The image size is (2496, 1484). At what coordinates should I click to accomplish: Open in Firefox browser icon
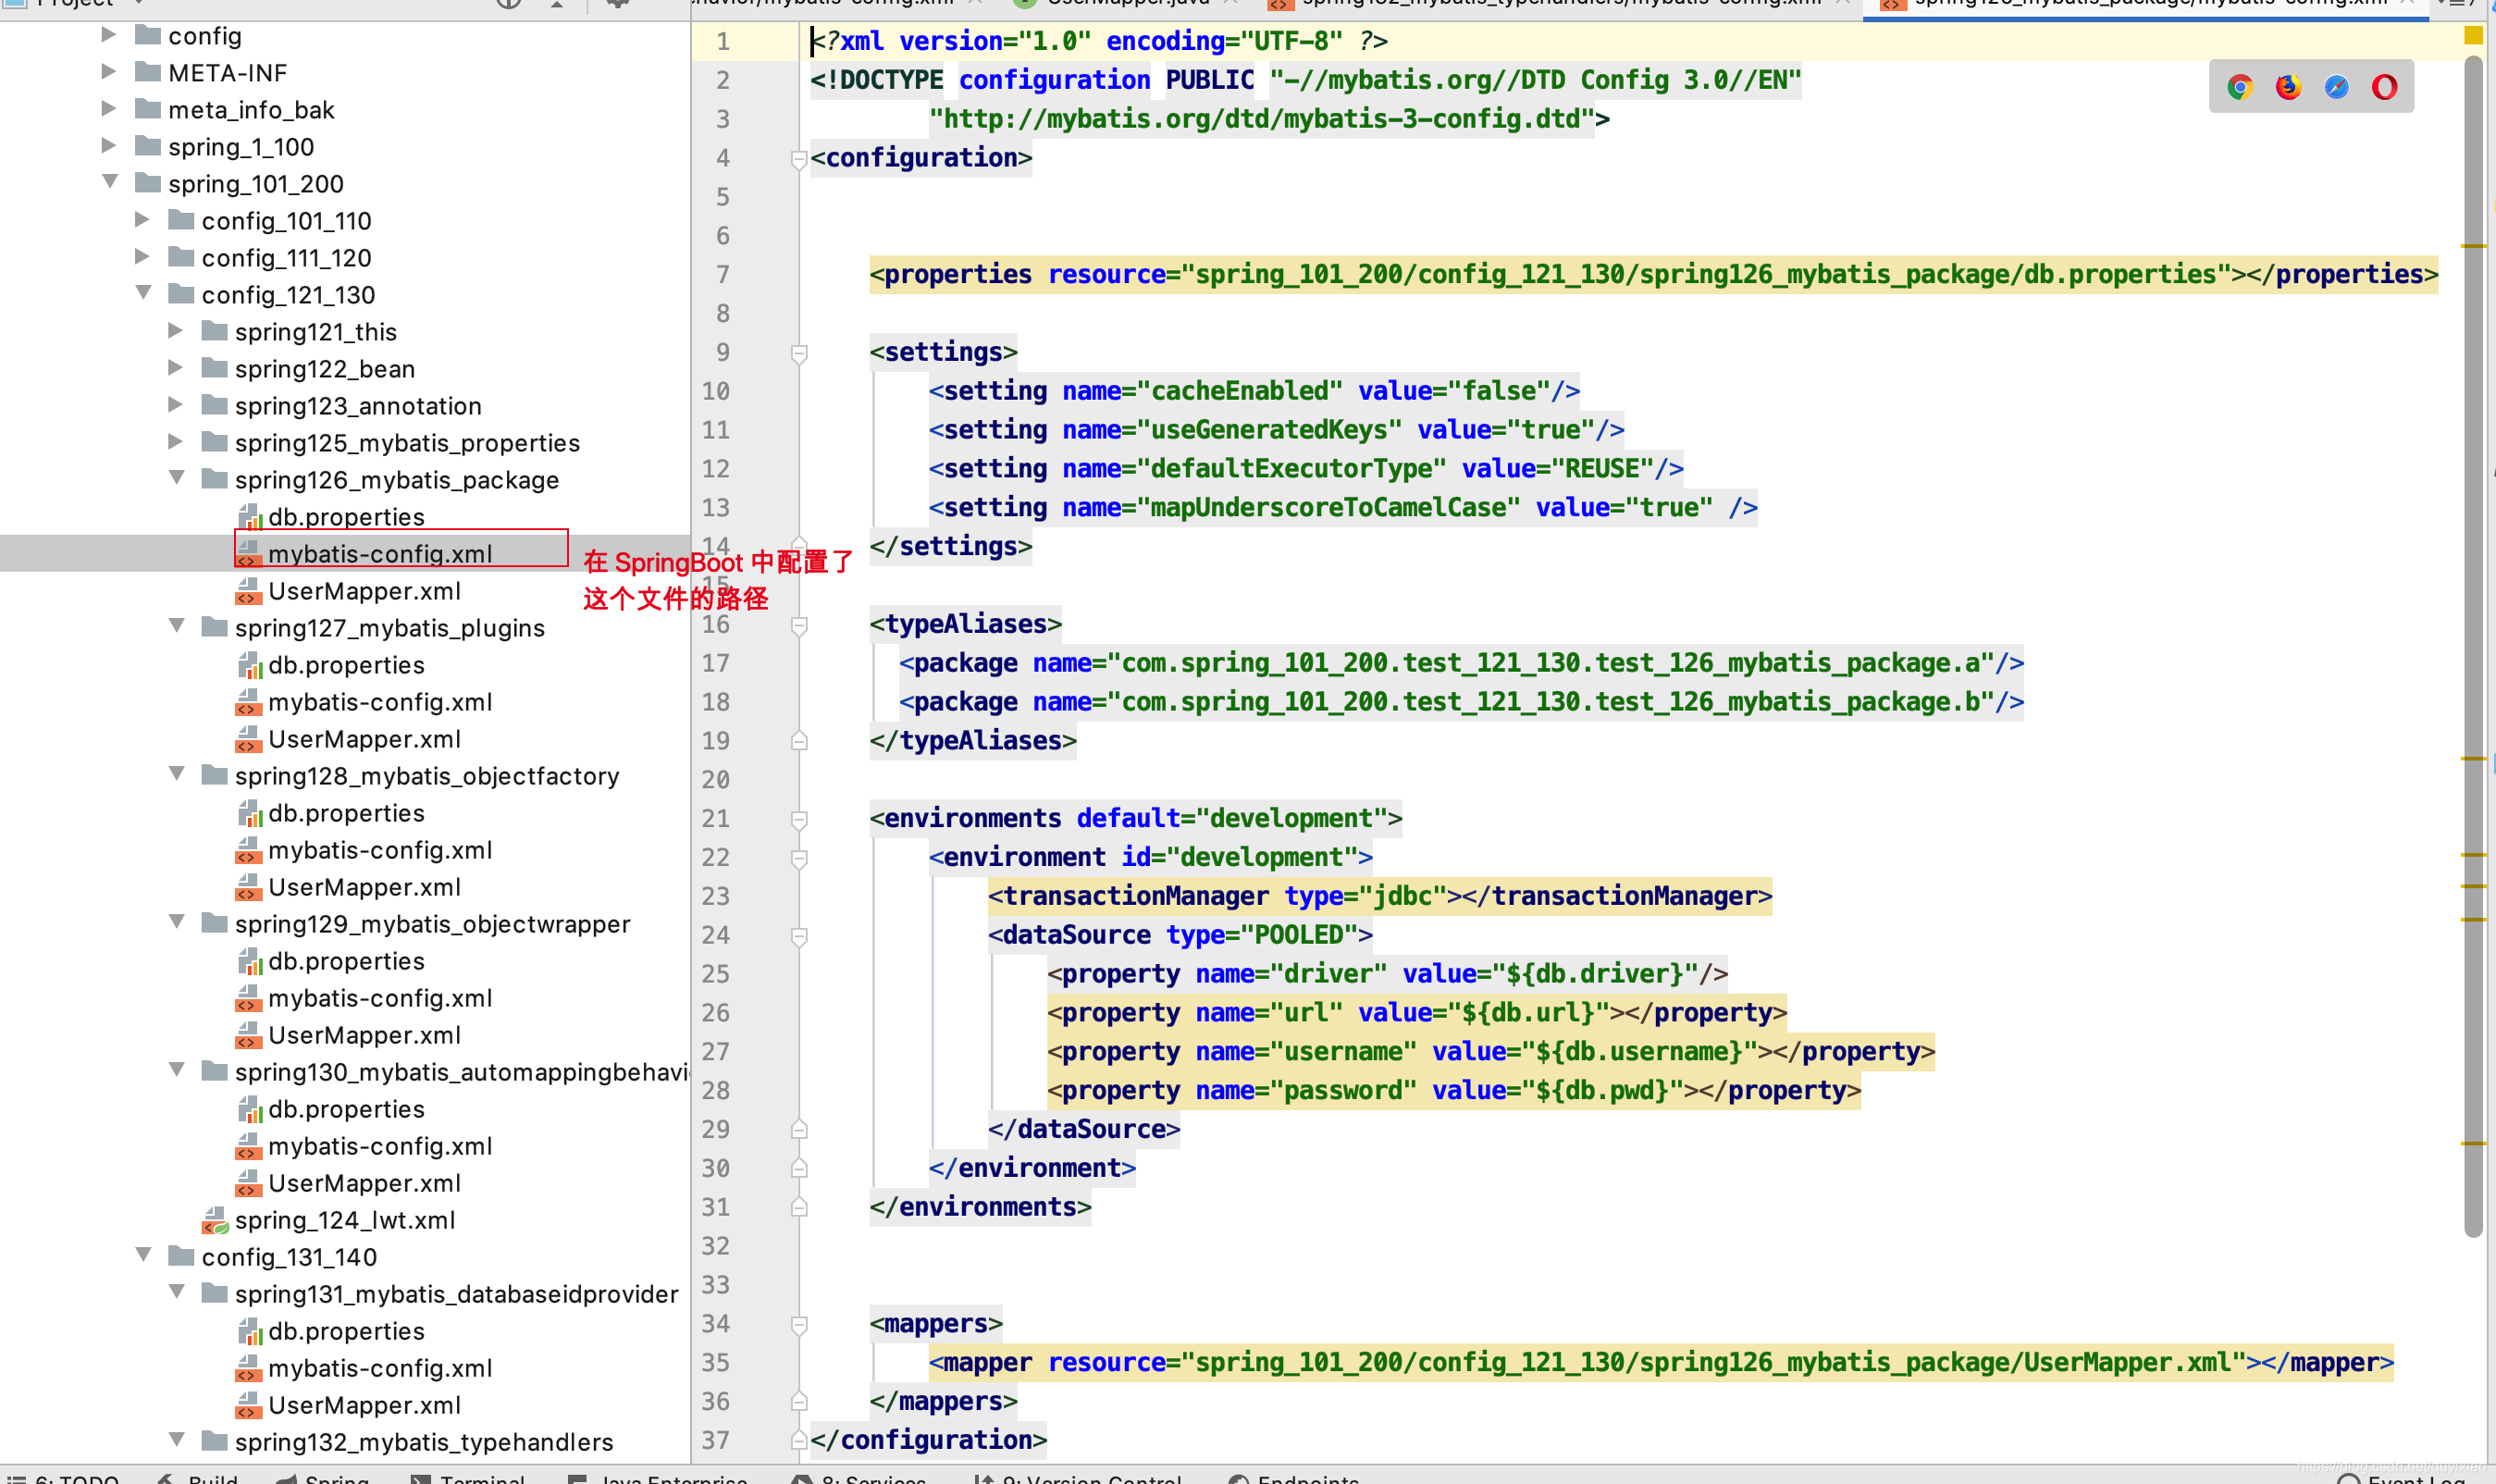pos(2287,87)
